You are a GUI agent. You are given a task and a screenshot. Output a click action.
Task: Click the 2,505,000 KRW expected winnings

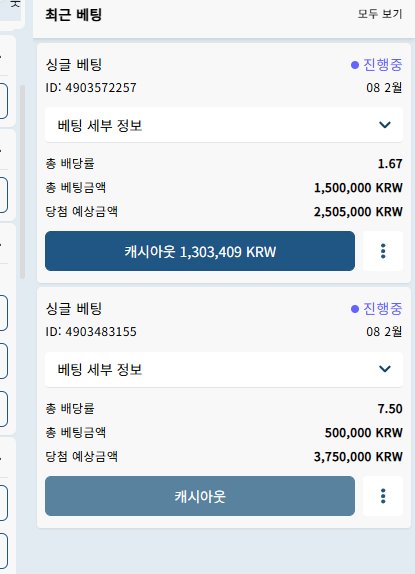point(358,212)
